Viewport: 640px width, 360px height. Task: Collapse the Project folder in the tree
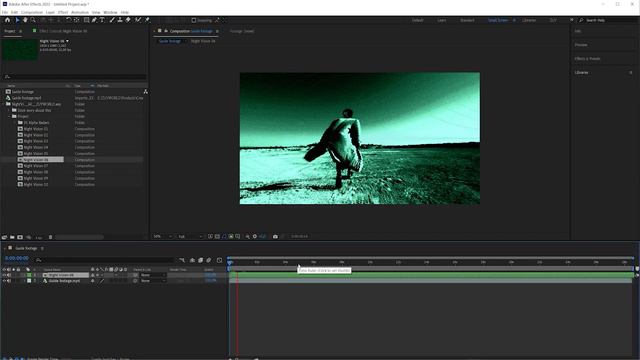9,116
